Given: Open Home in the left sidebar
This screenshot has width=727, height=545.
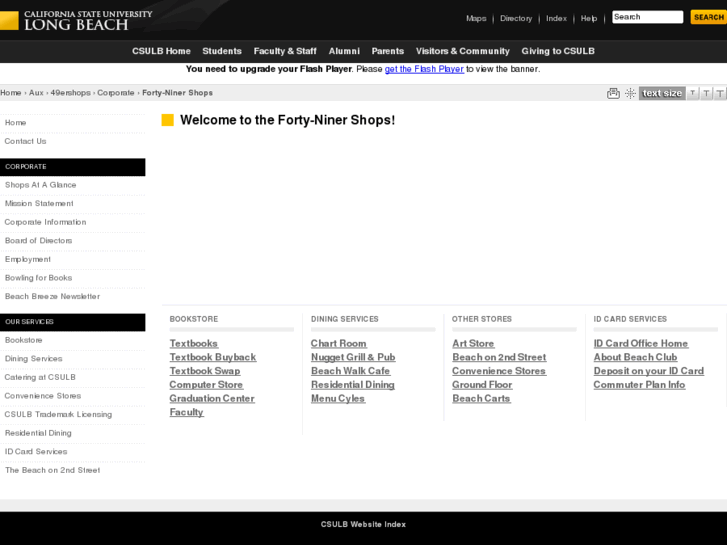Looking at the screenshot, I should tap(15, 123).
